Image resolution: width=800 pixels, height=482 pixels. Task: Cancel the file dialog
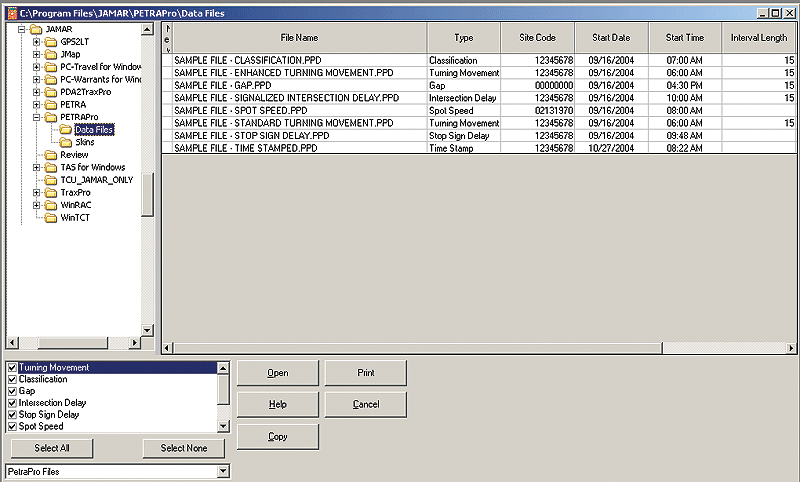366,404
